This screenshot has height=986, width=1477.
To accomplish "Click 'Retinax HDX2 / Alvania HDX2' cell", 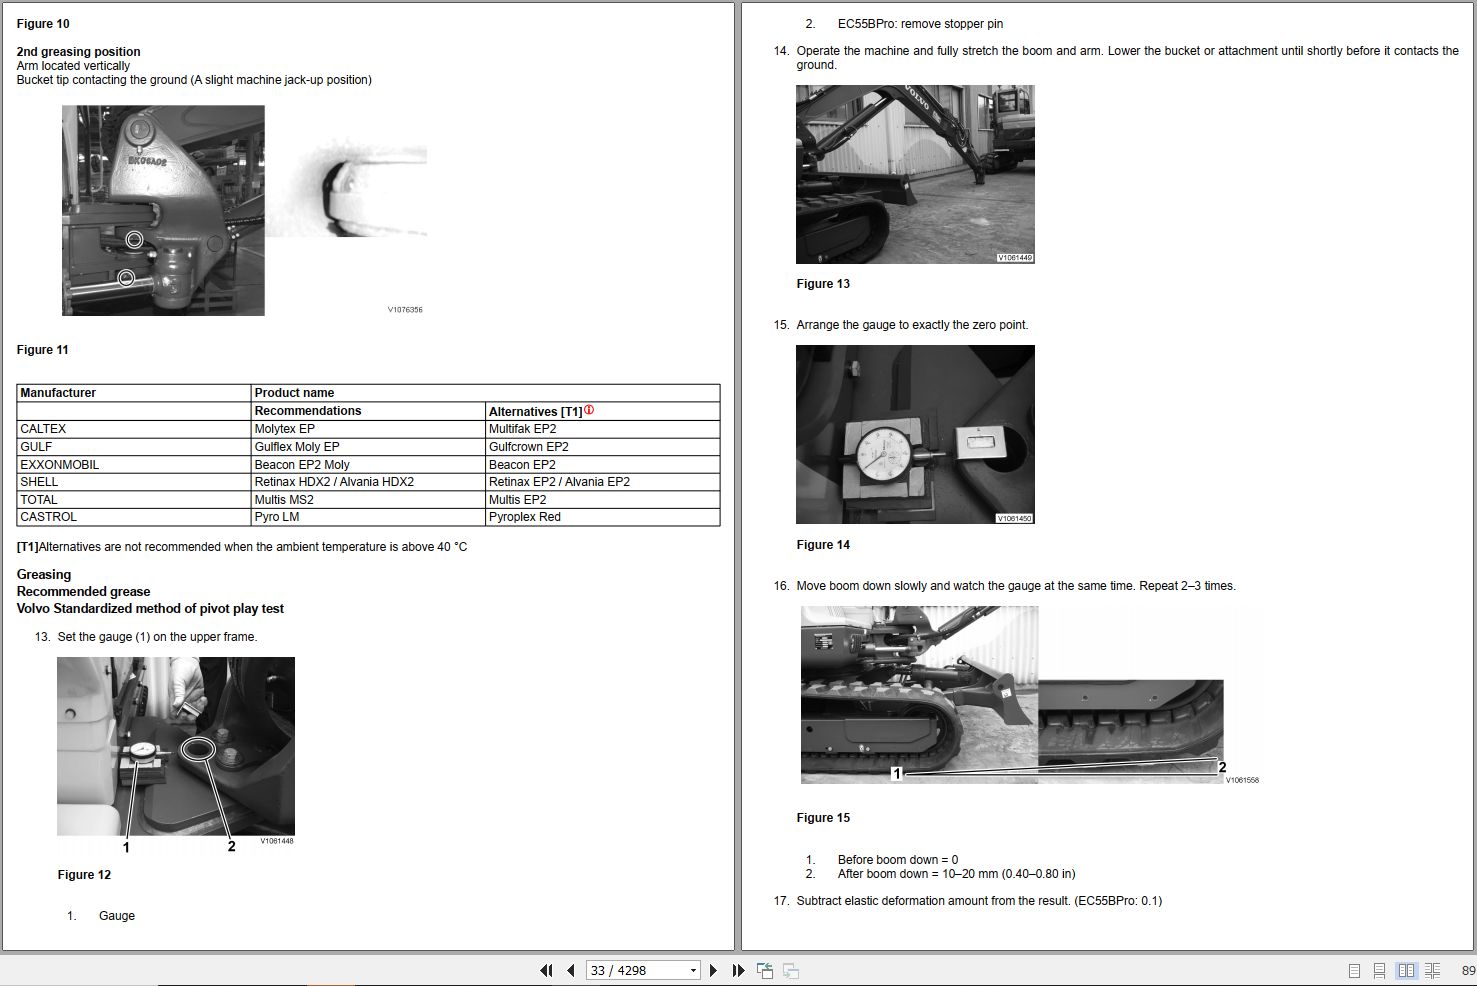I will click(x=368, y=482).
